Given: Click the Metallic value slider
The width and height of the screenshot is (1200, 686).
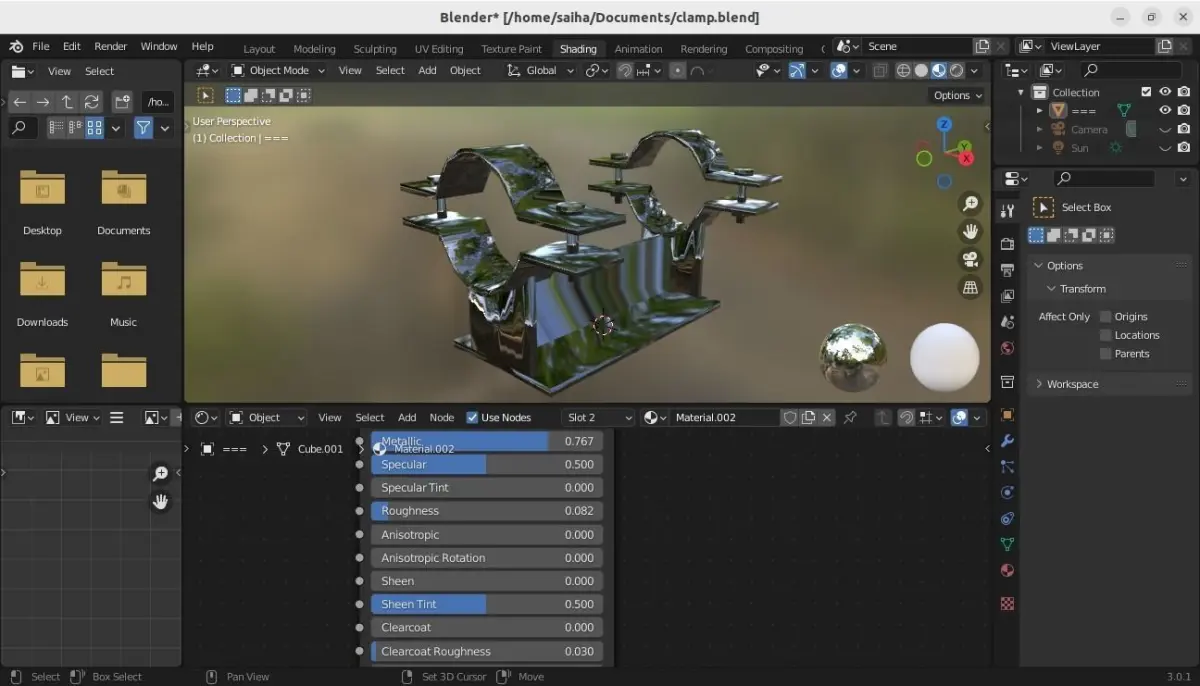Looking at the screenshot, I should coord(487,441).
